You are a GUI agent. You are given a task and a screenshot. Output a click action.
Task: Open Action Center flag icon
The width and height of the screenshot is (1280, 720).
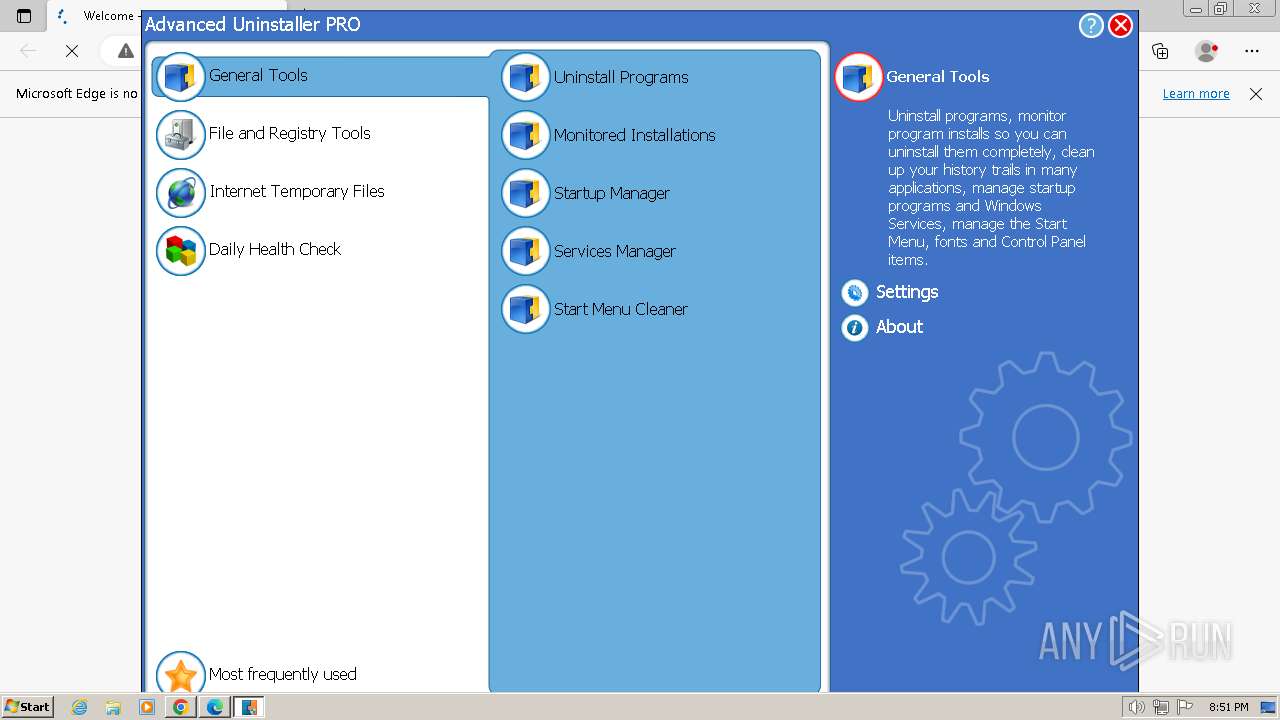[x=1185, y=707]
